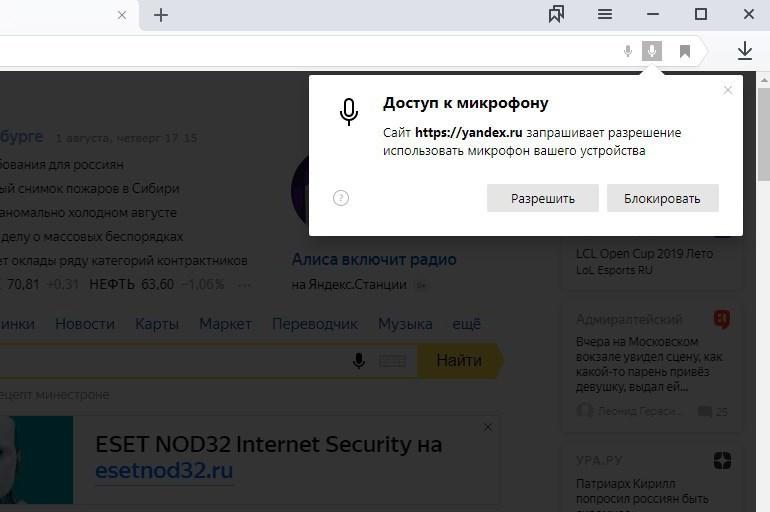Open the browser hamburger menu
This screenshot has height=512, width=770.
[605, 14]
